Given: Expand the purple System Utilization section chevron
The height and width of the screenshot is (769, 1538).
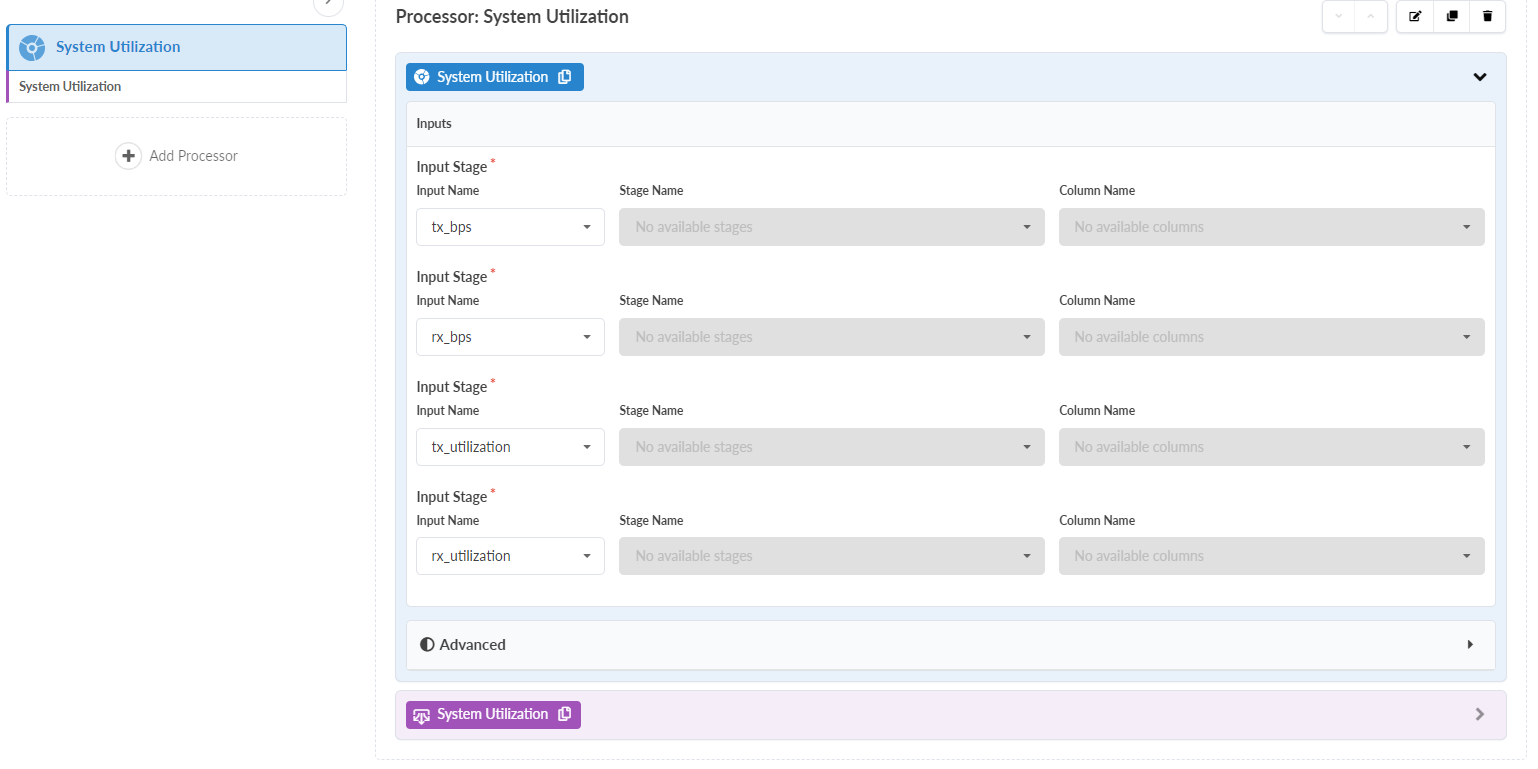Looking at the screenshot, I should tap(1480, 714).
